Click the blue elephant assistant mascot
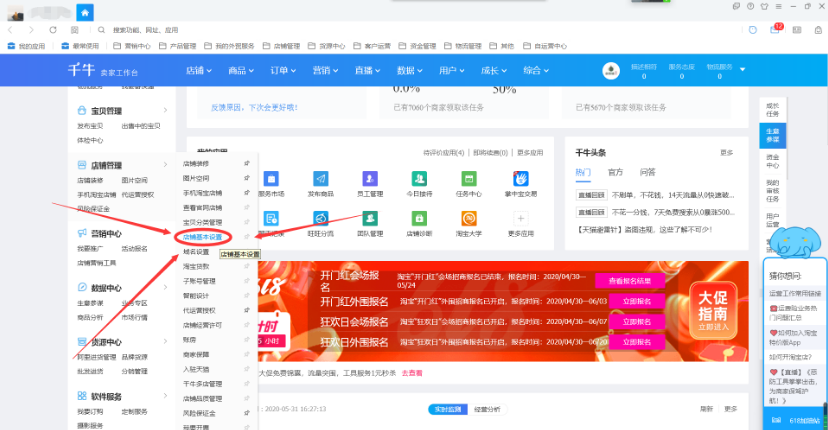The image size is (828, 430). (x=794, y=242)
